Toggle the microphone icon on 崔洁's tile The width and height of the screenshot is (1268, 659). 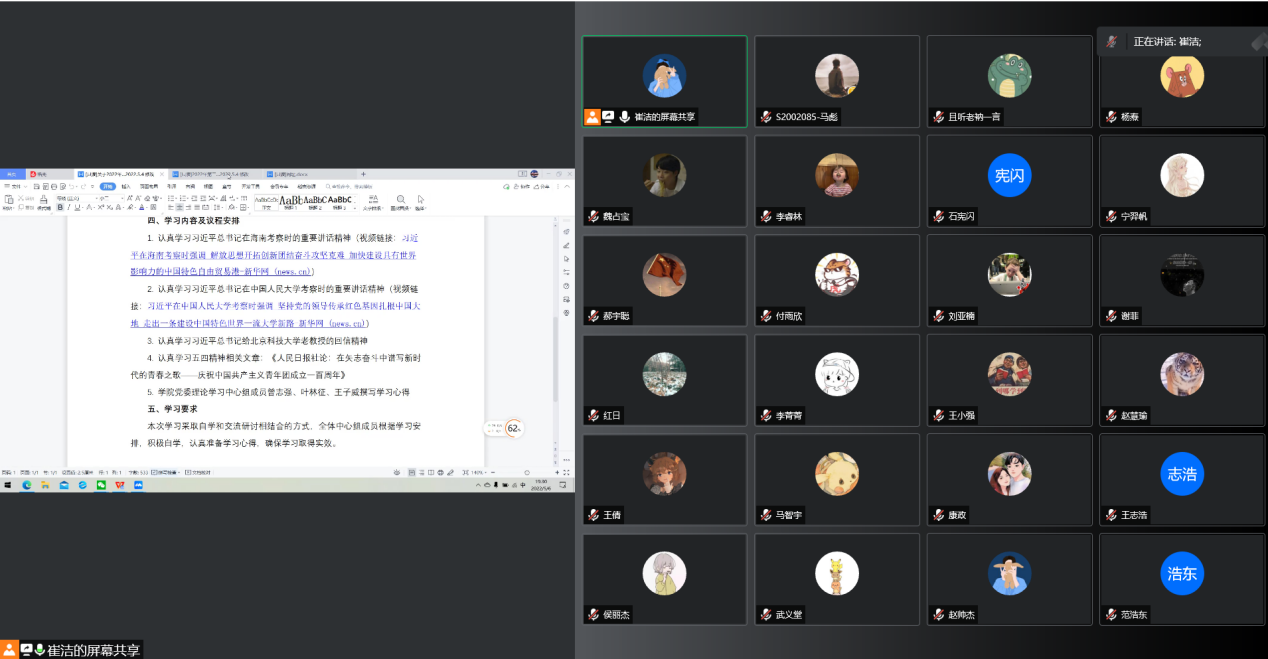click(x=624, y=117)
